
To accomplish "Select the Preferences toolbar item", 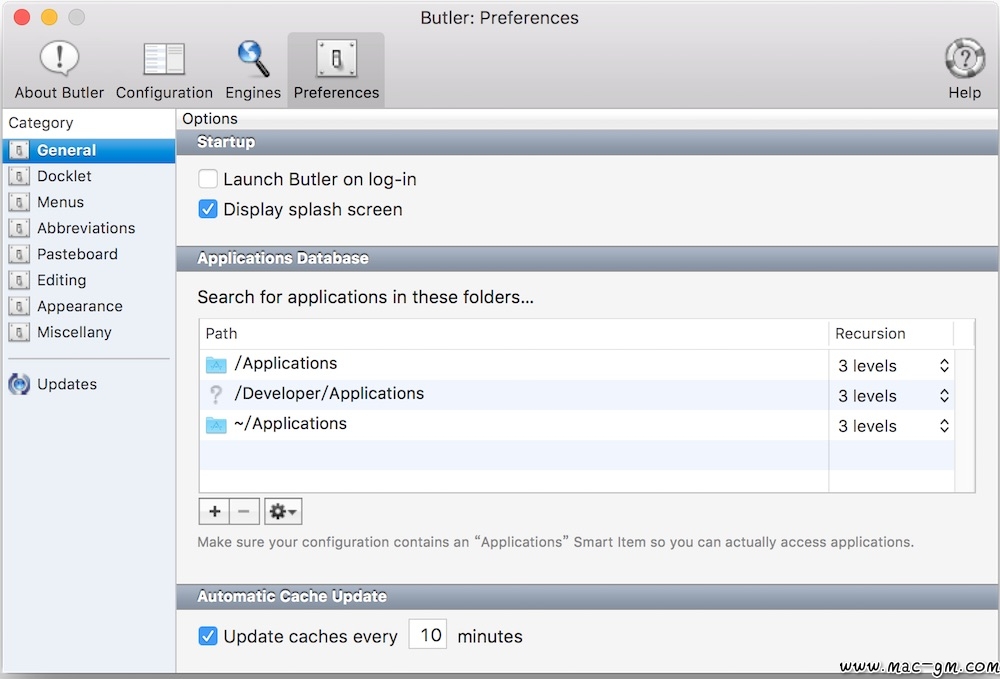I will pyautogui.click(x=336, y=69).
